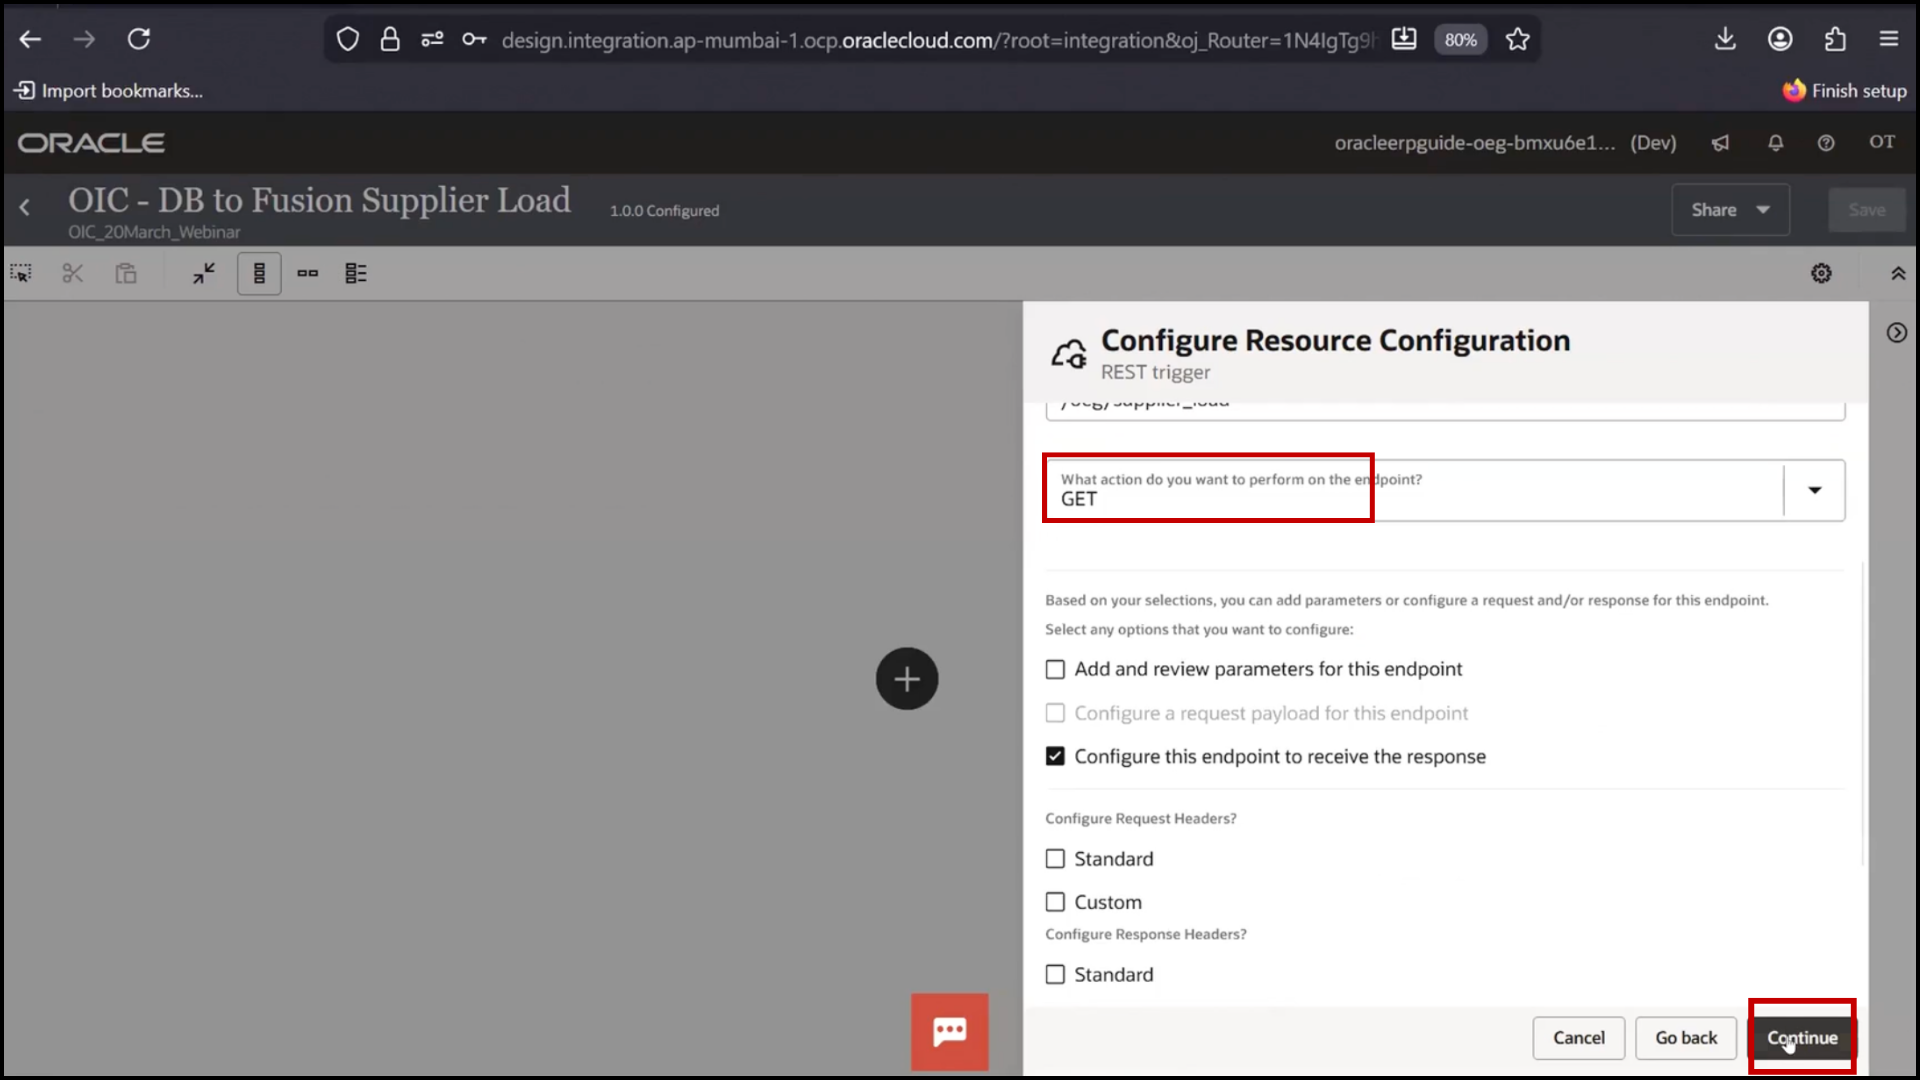Switch to horizontal layout view
This screenshot has width=1920, height=1080.
[x=307, y=273]
